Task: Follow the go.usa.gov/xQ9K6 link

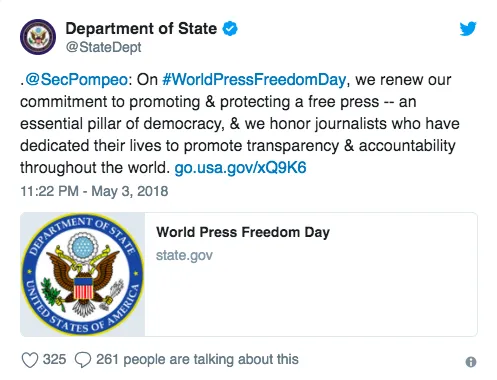Action: pos(240,168)
